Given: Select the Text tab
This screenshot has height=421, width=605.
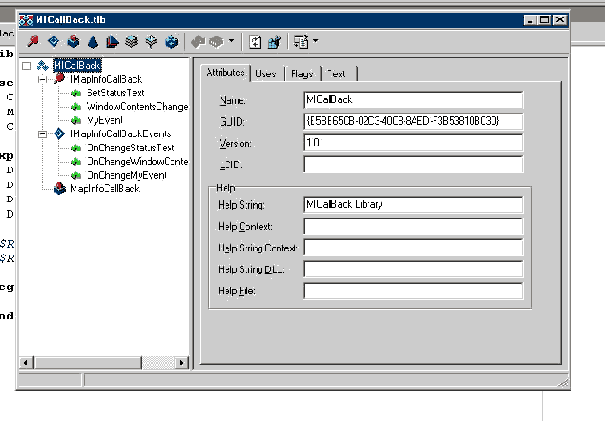Looking at the screenshot, I should click(337, 73).
